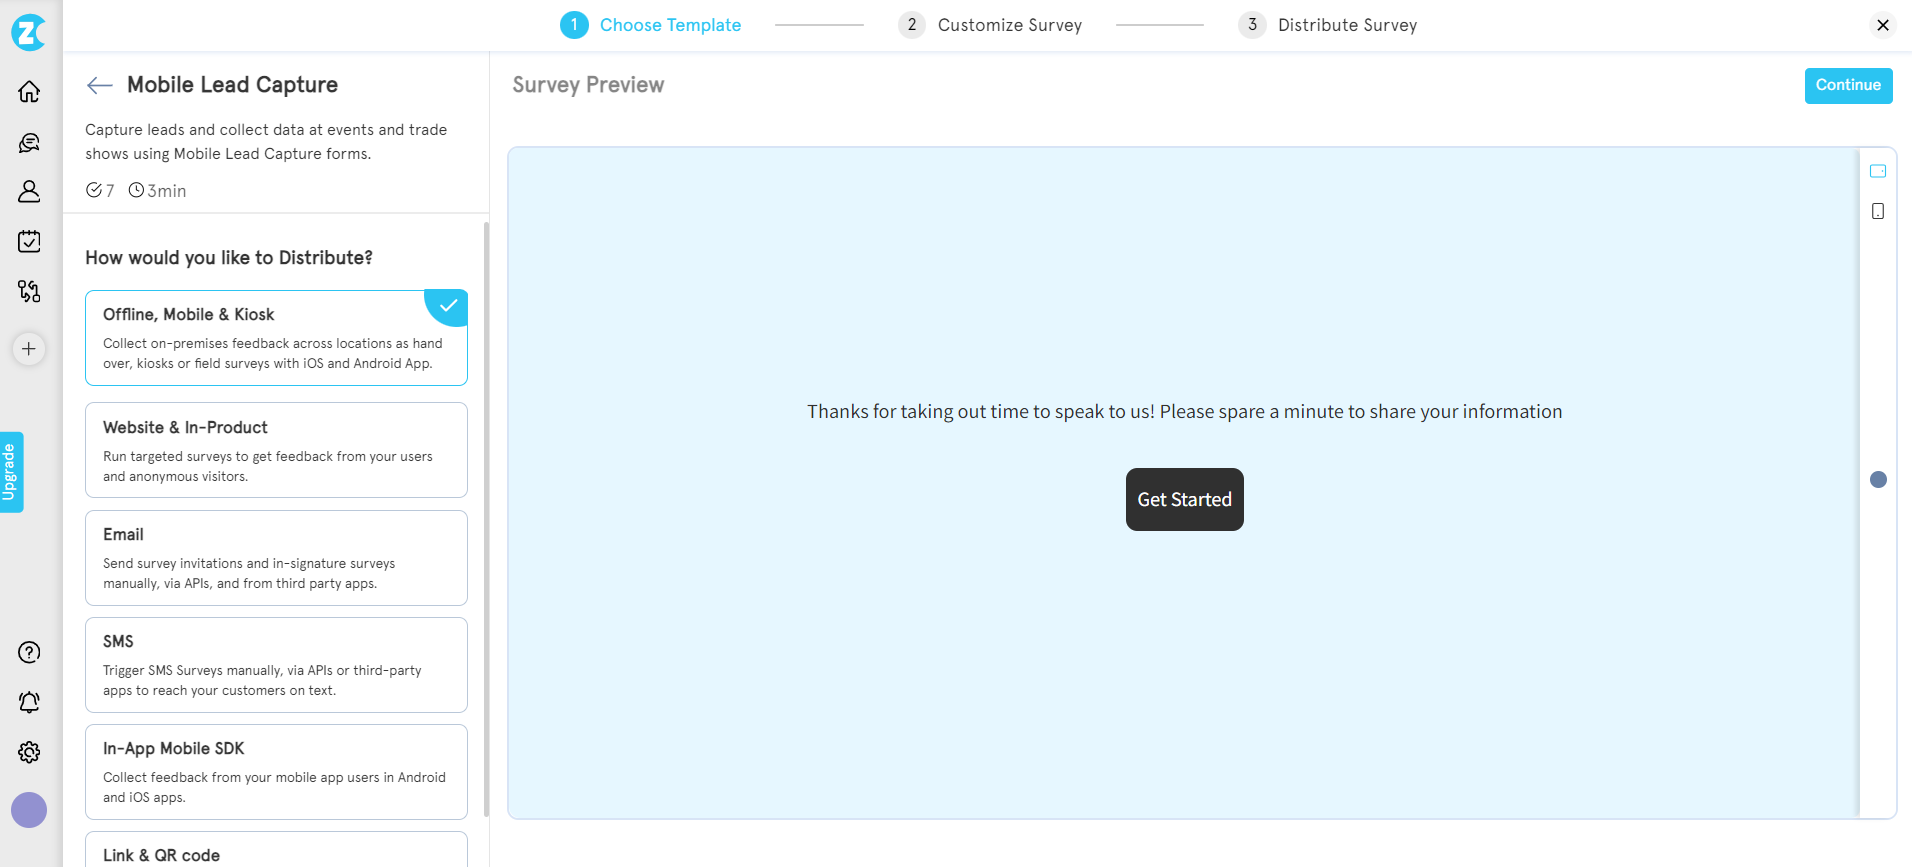Click the Upgrade side tab

[11, 472]
